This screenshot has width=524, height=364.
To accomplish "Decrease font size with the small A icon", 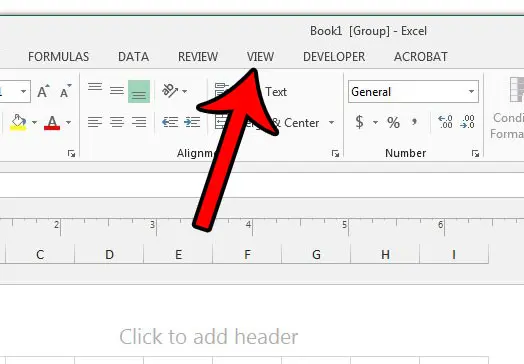I will (66, 91).
